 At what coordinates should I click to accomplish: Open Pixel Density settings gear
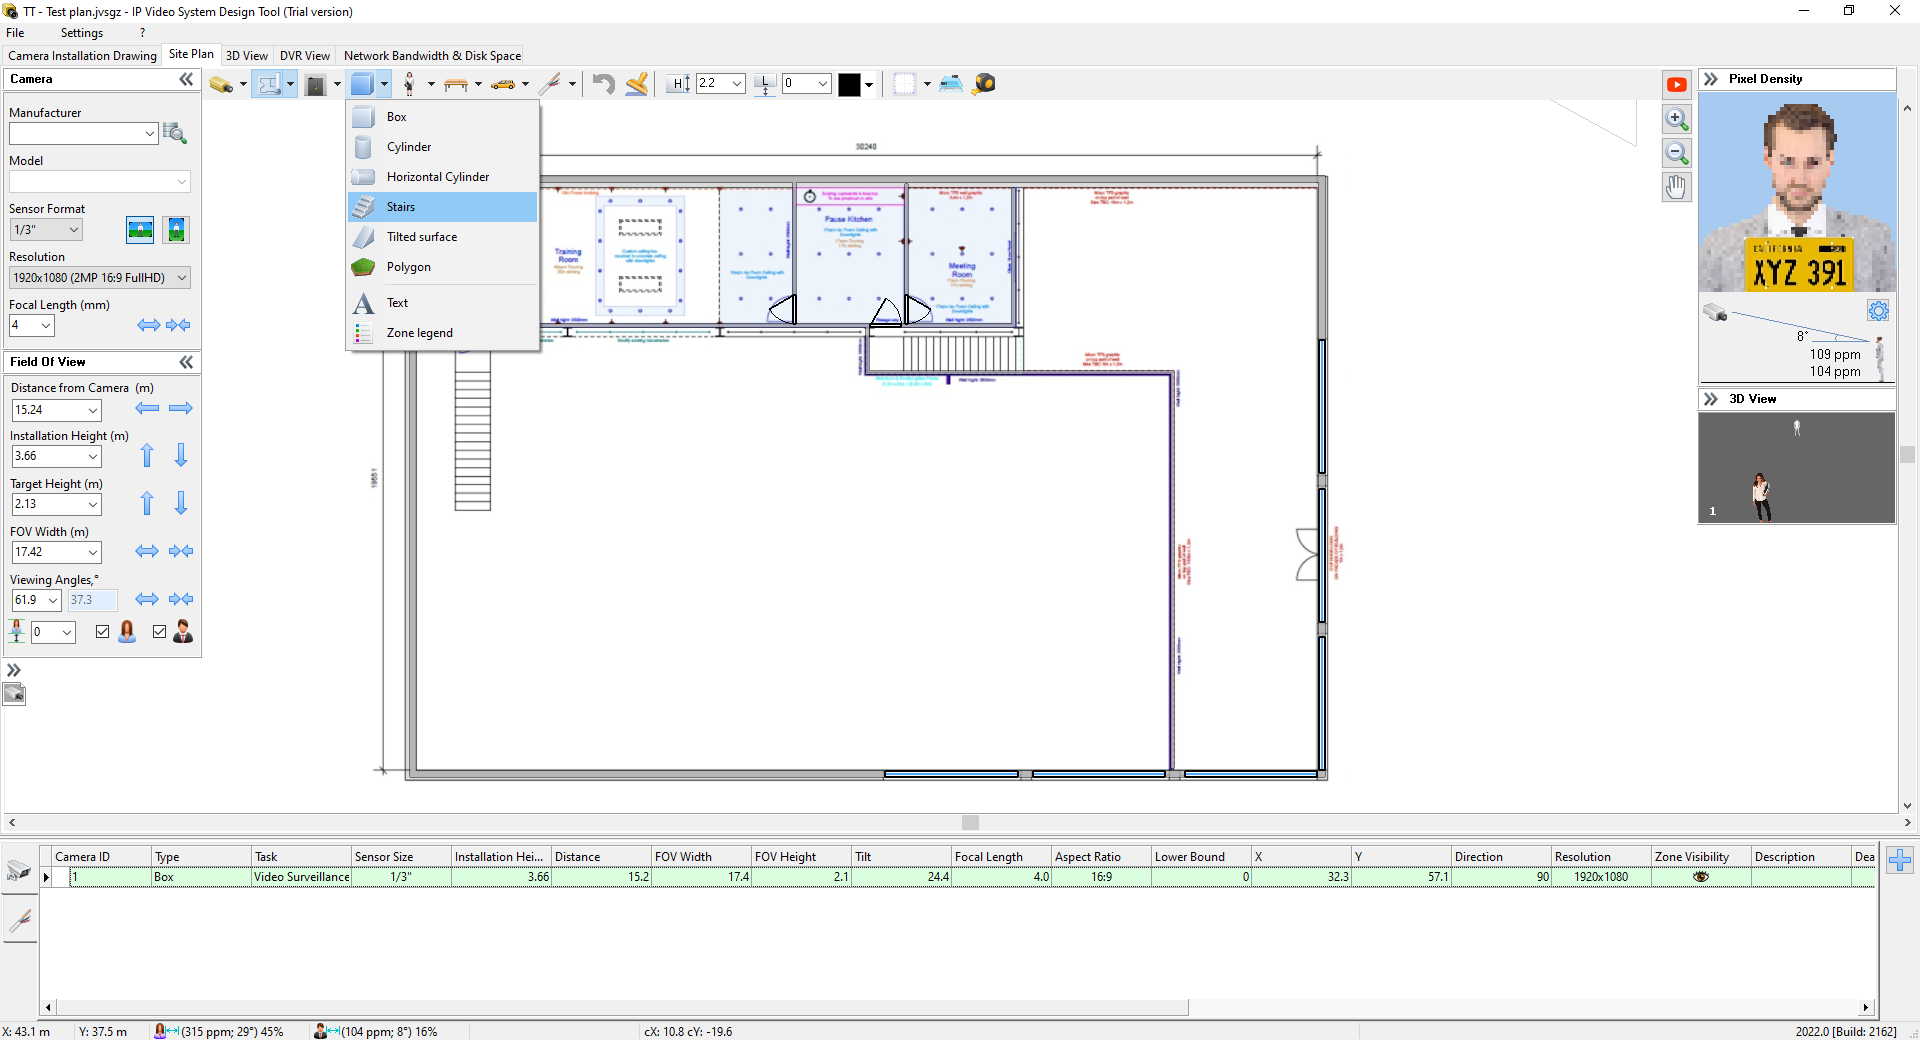click(x=1878, y=311)
